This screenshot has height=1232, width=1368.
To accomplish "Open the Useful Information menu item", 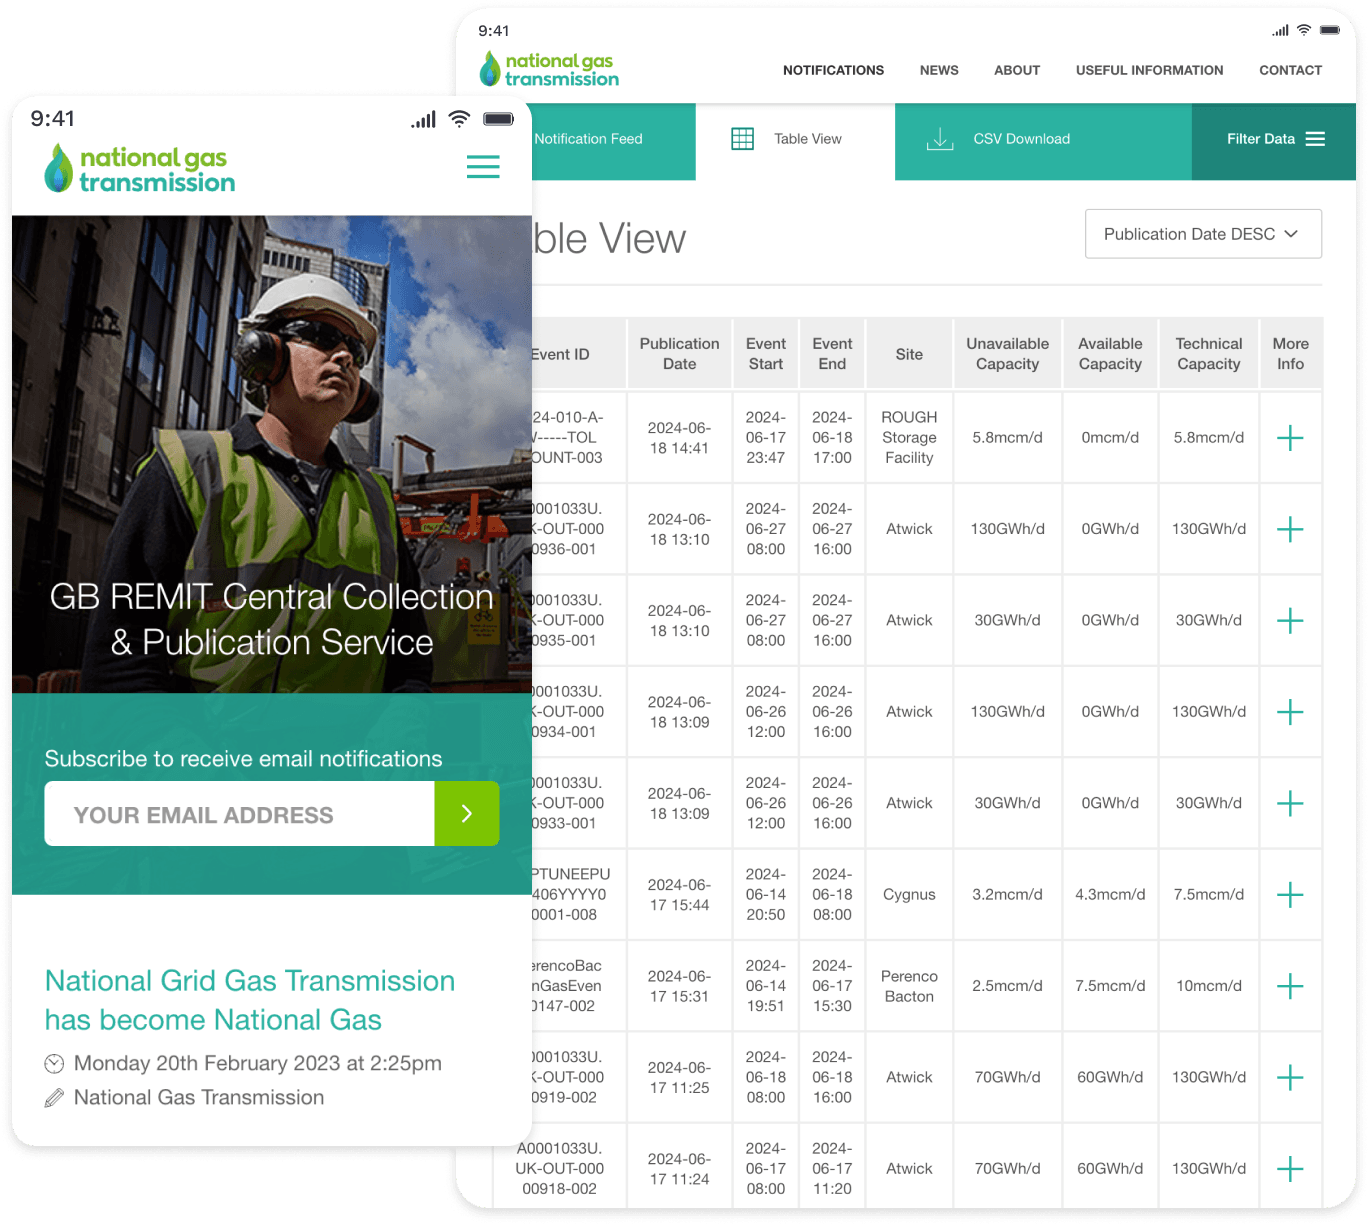I will pos(1149,70).
